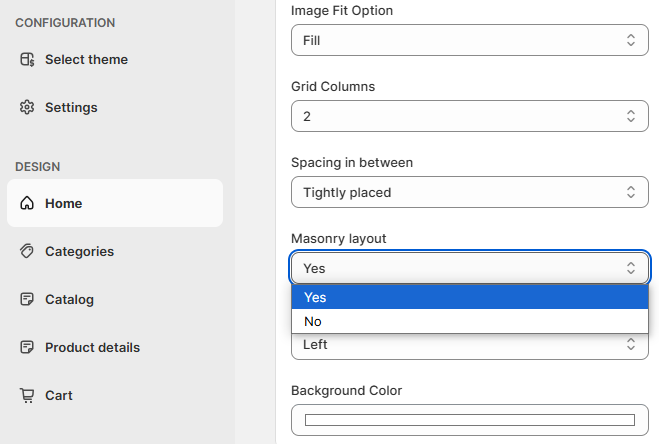This screenshot has width=659, height=444.
Task: Click the Grid Columns label
Action: pos(333,87)
